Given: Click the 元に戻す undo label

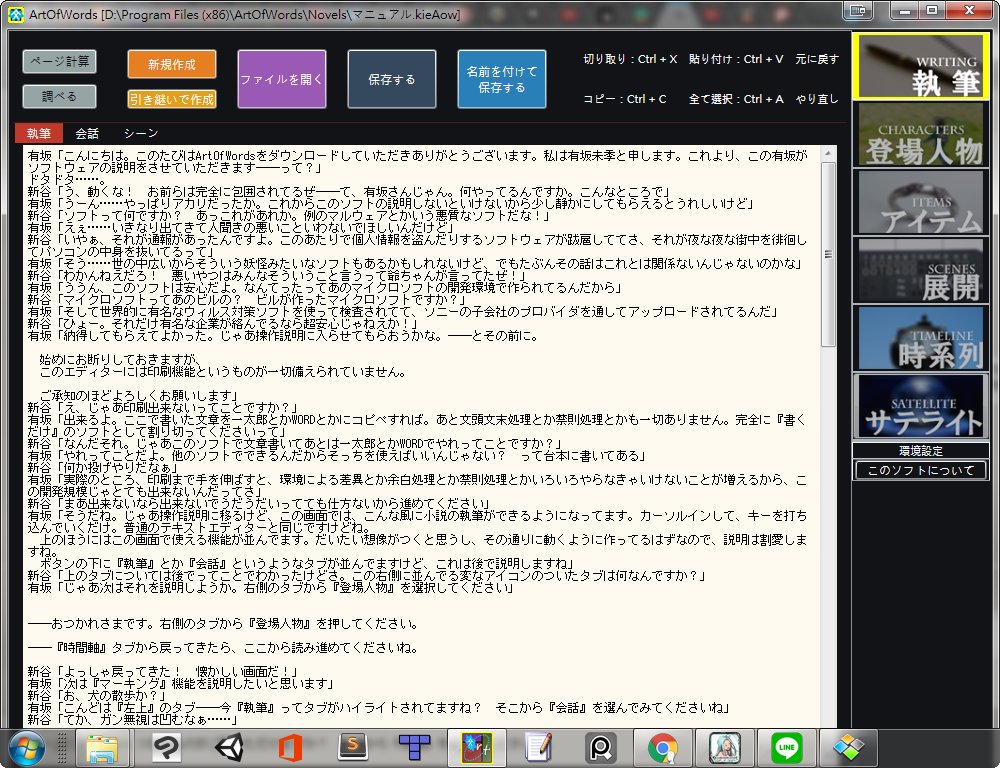Looking at the screenshot, I should [x=817, y=59].
